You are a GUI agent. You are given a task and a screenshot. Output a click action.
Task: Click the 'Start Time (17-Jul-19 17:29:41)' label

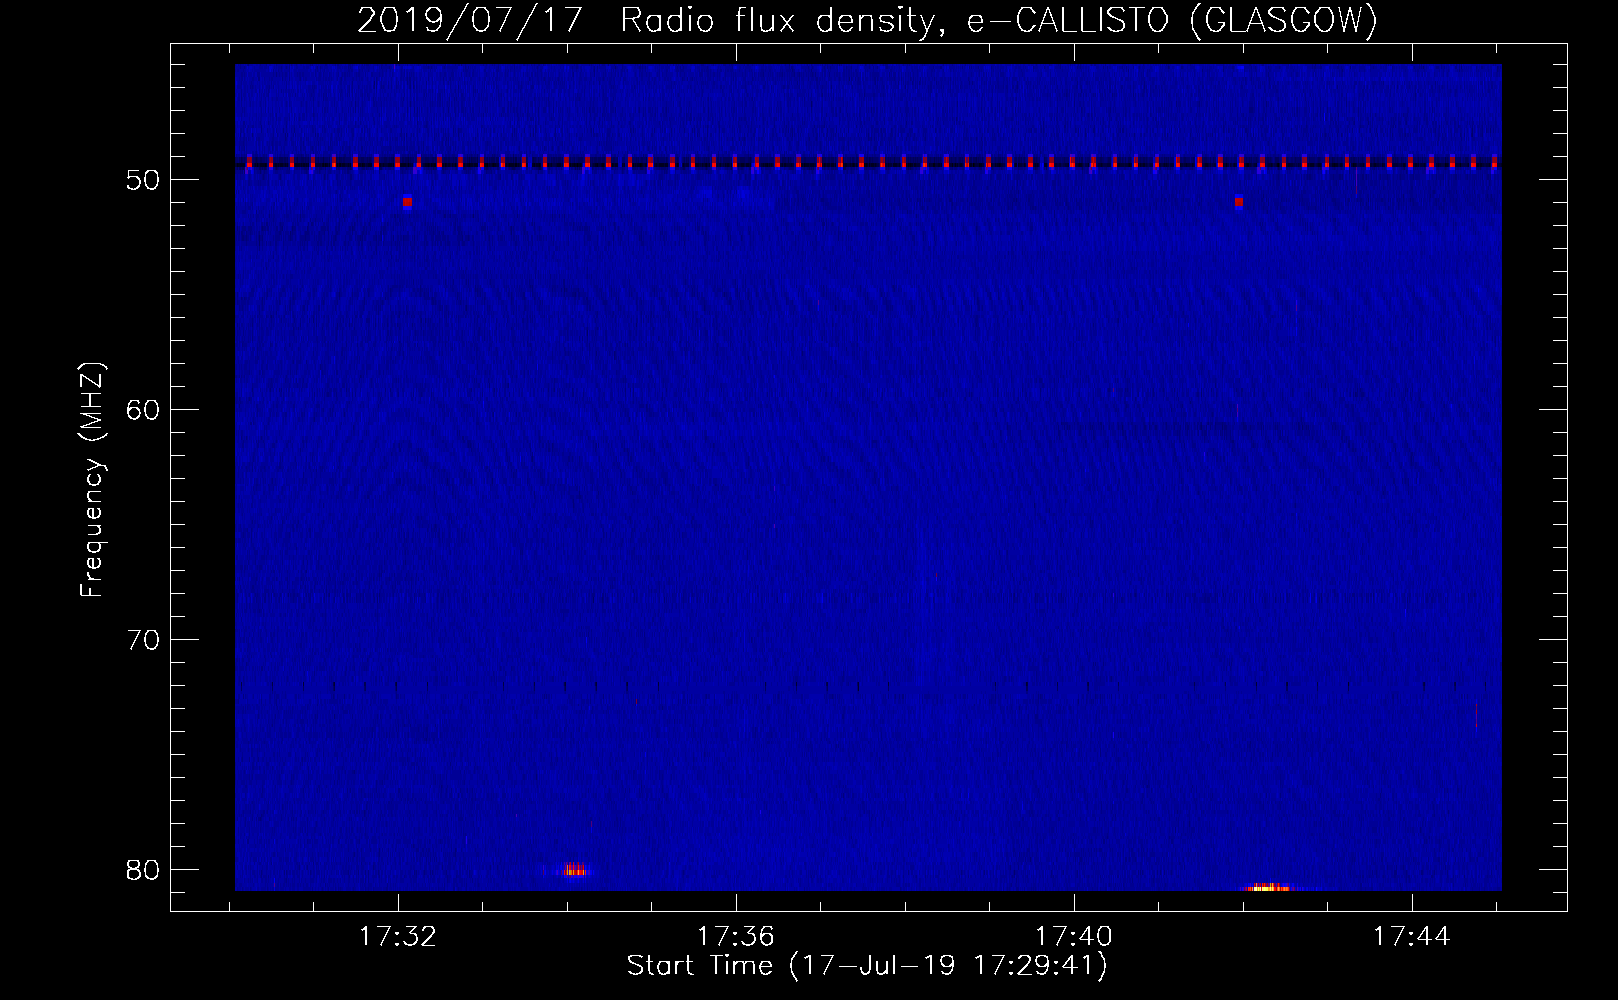tap(867, 966)
